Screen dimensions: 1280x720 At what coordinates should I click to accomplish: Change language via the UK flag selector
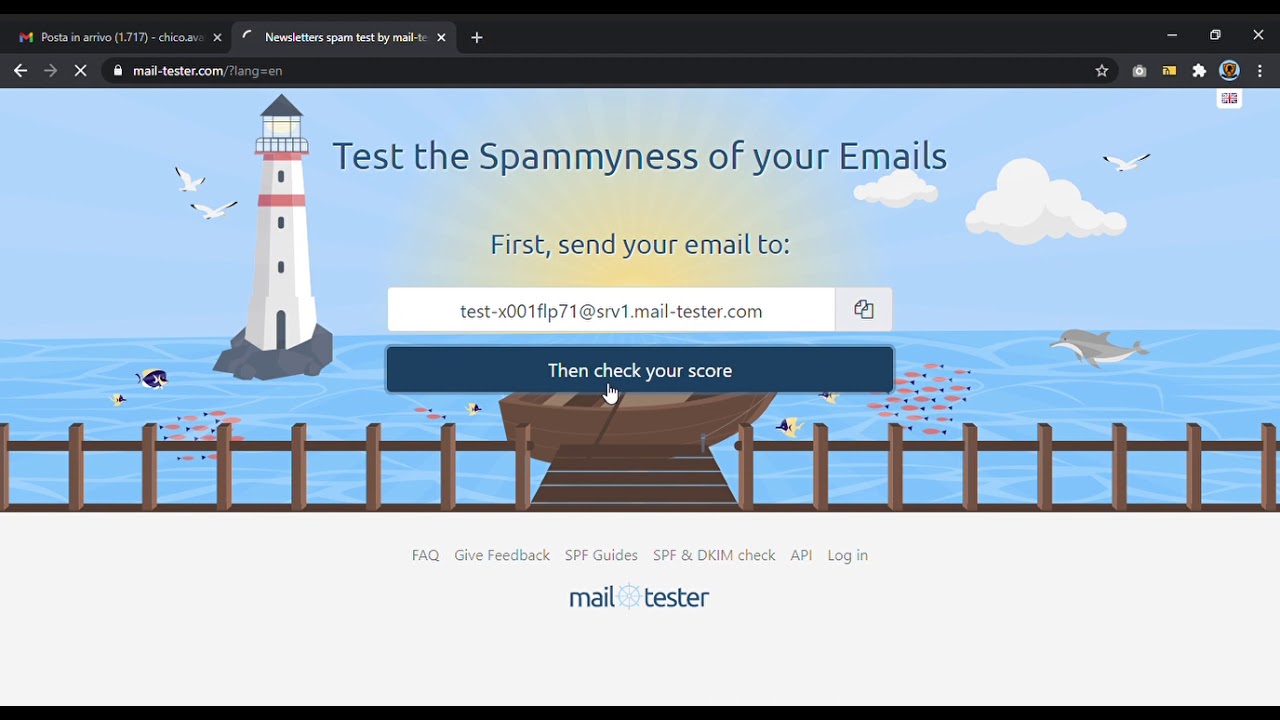[1228, 99]
